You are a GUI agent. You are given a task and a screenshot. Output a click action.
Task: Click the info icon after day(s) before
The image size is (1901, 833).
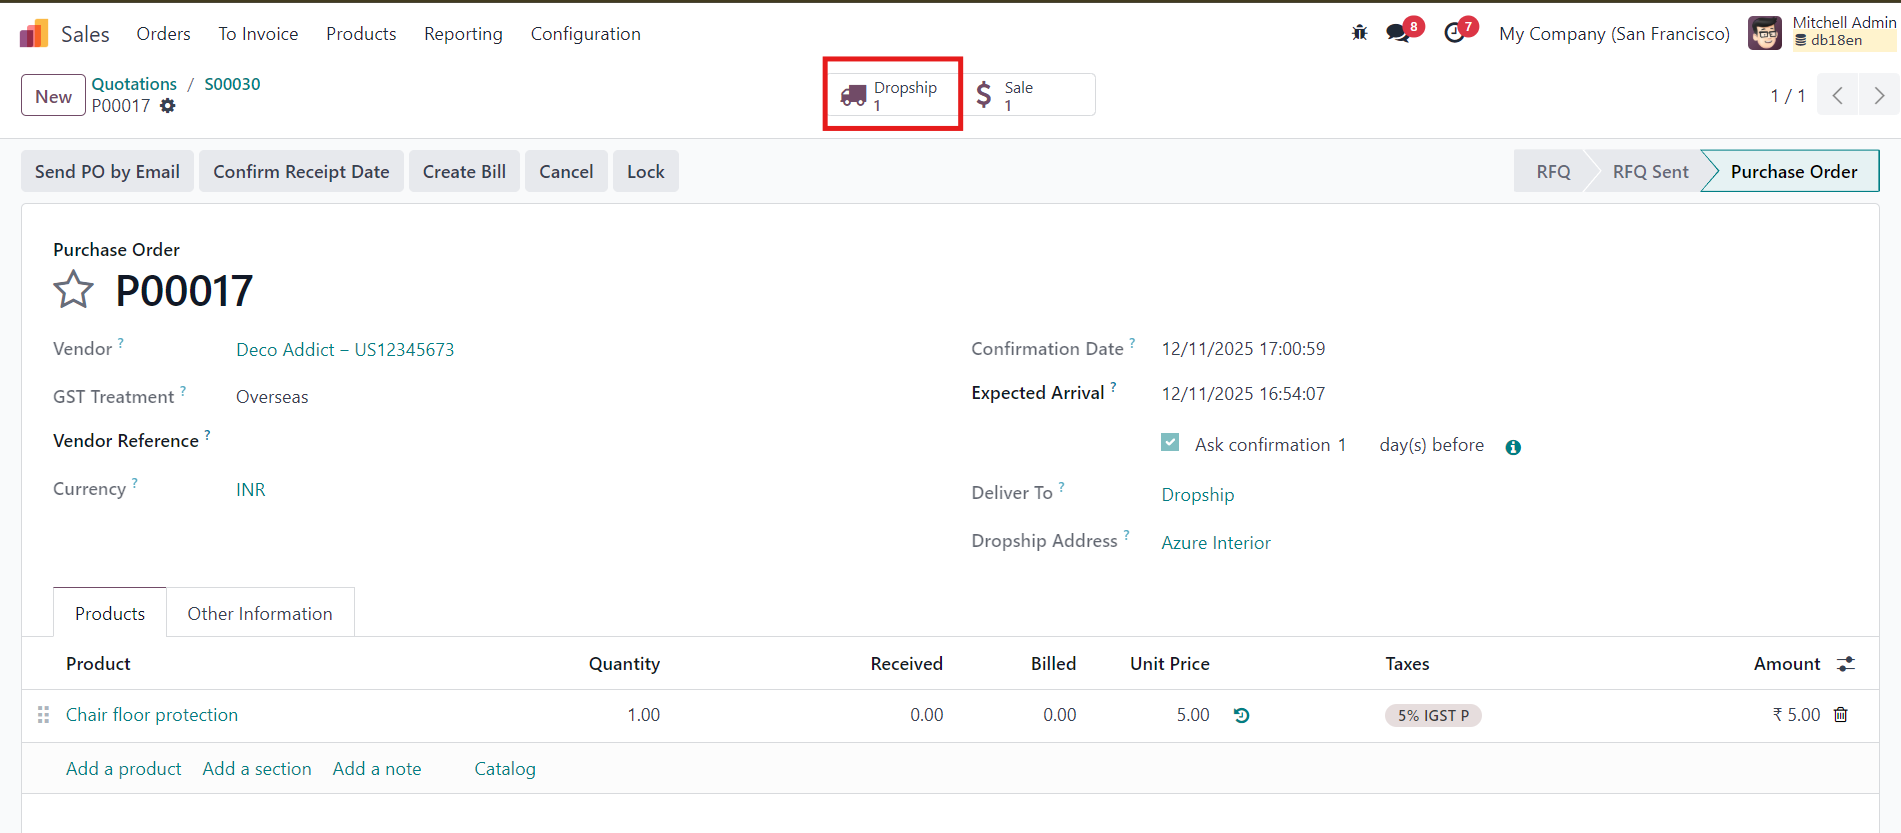coord(1513,447)
